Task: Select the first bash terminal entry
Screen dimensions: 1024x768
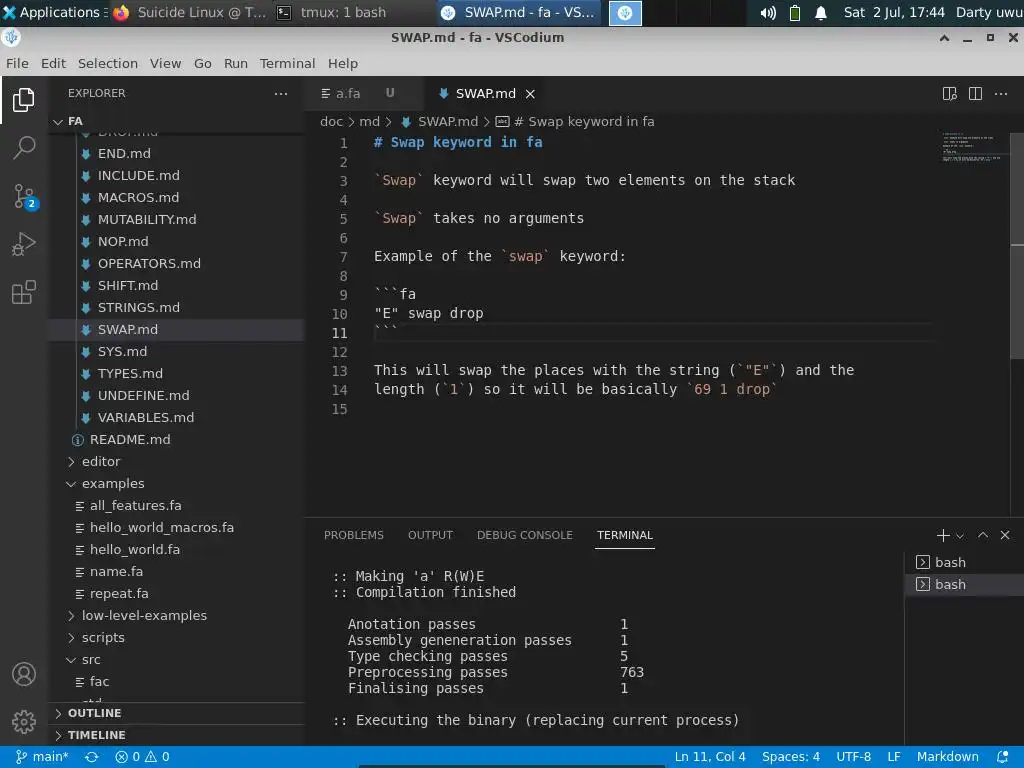Action: click(964, 562)
